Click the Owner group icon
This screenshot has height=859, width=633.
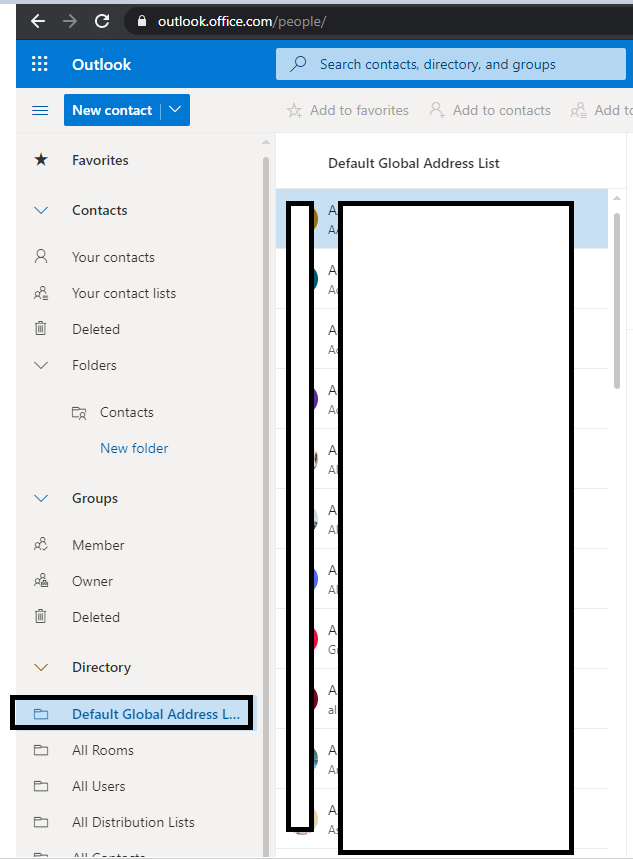tap(41, 580)
